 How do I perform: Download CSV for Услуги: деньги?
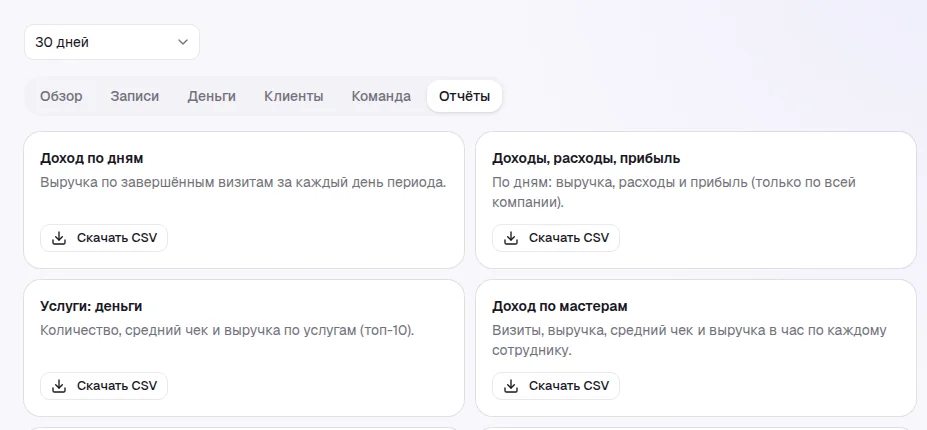(104, 386)
